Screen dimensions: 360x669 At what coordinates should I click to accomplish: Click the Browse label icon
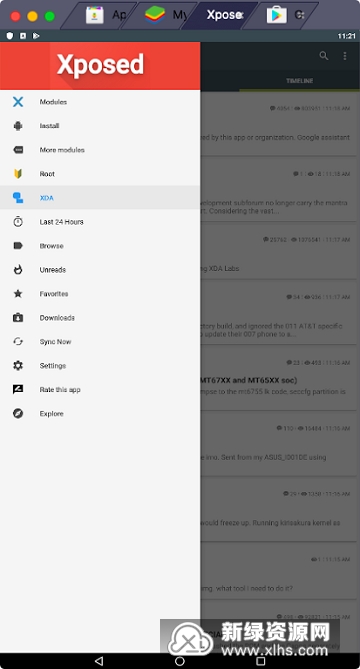18,246
